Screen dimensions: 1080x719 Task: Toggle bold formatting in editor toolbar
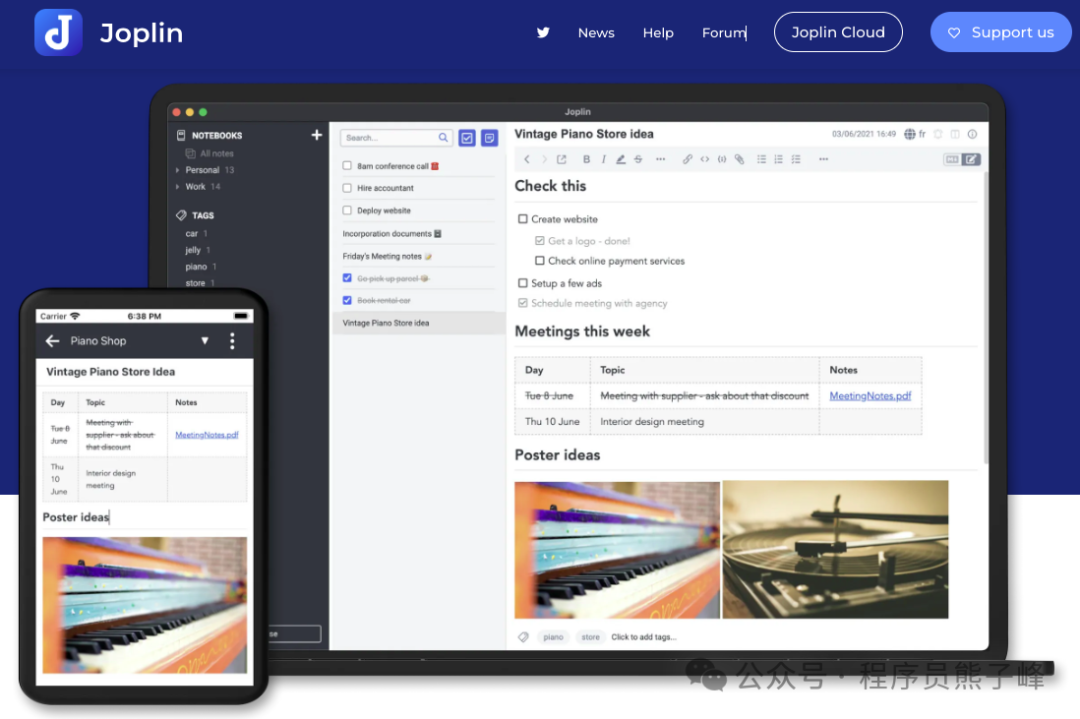tap(586, 159)
